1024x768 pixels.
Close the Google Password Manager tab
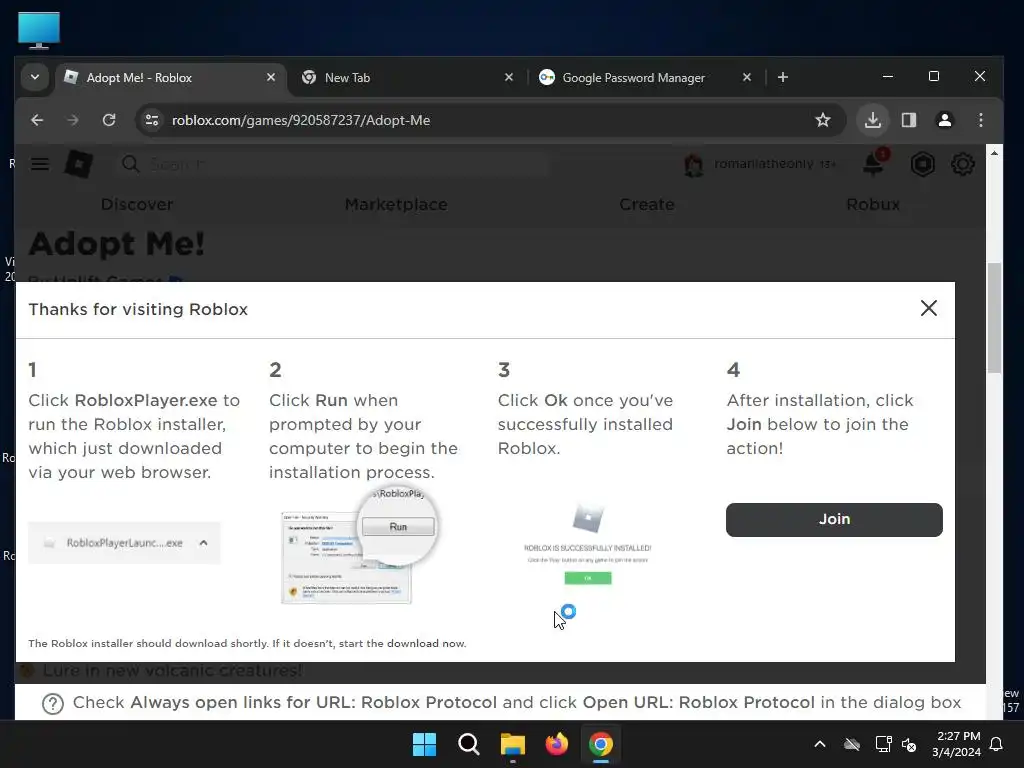747,78
